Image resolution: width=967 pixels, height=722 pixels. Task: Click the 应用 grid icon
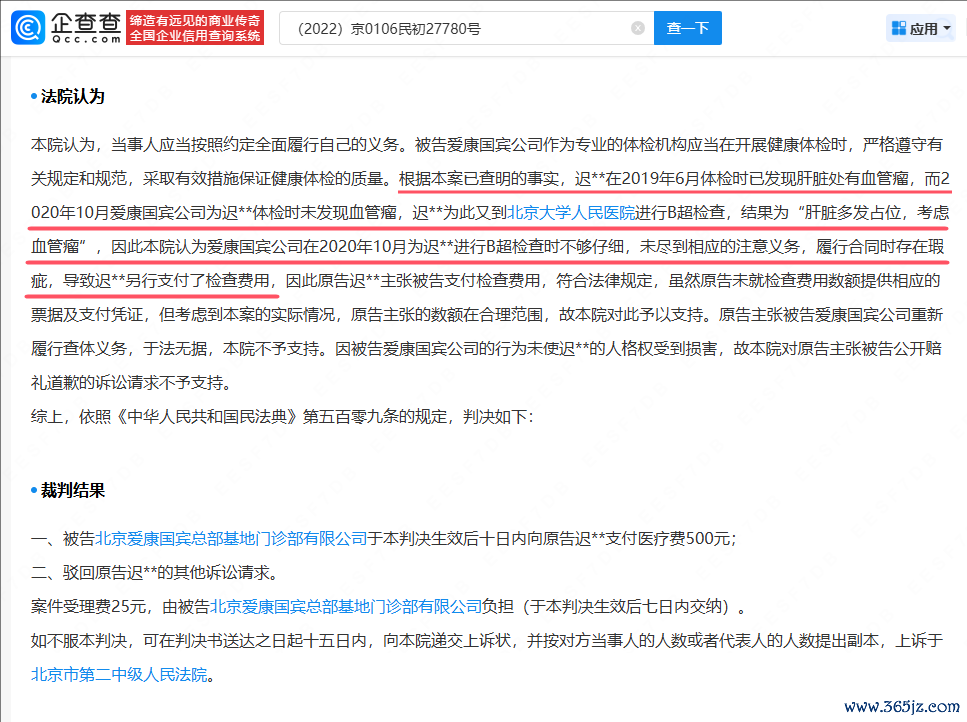899,28
